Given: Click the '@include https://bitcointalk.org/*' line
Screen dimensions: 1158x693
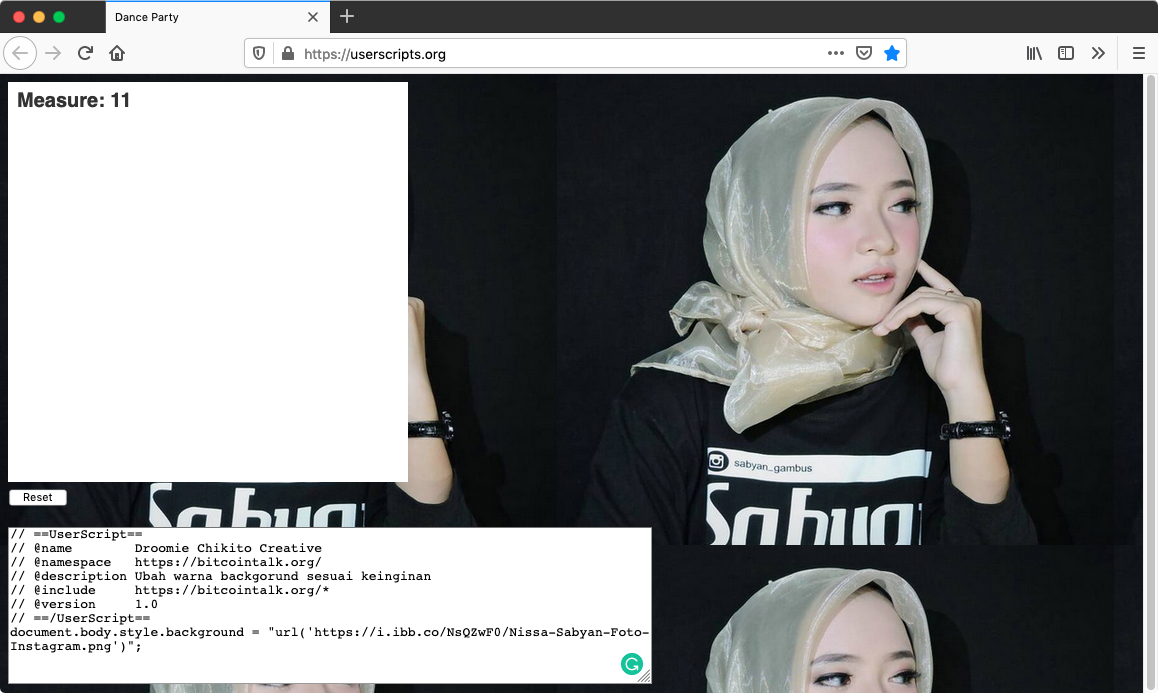Looking at the screenshot, I should click(170, 590).
